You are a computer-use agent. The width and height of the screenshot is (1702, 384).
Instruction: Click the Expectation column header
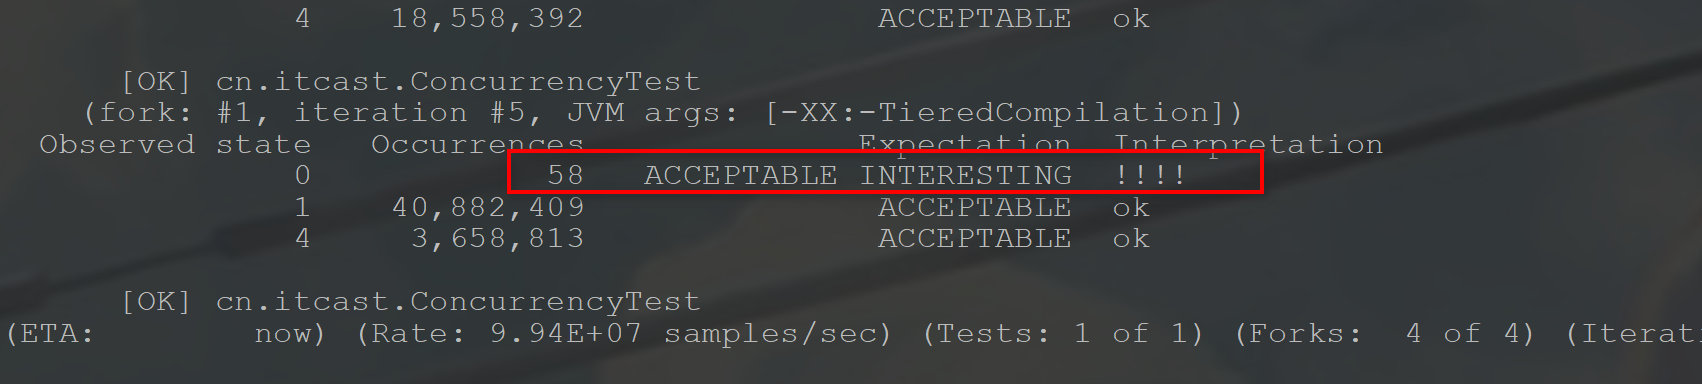[x=964, y=144]
